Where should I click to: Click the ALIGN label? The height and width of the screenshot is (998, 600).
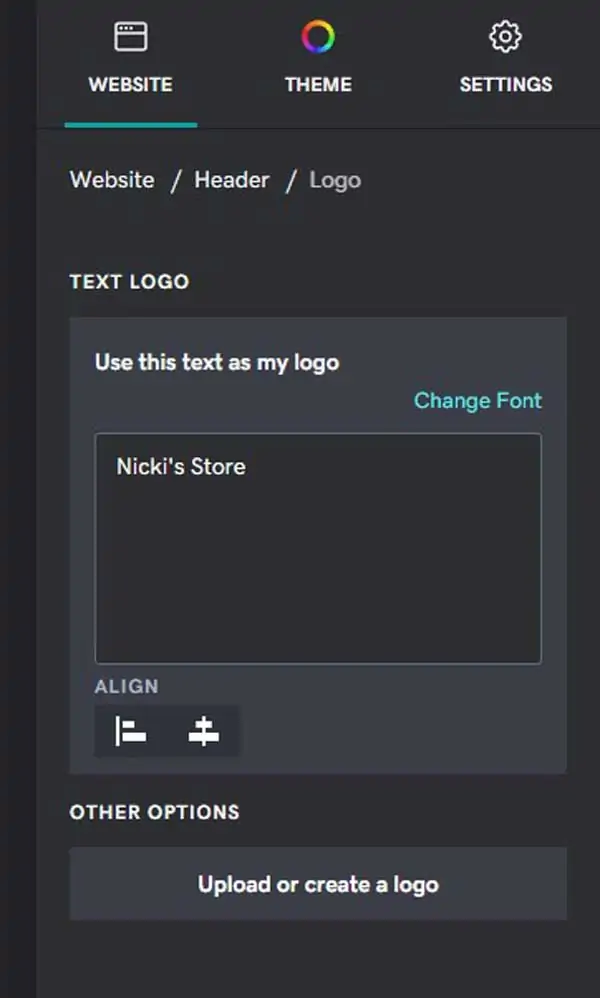[127, 687]
